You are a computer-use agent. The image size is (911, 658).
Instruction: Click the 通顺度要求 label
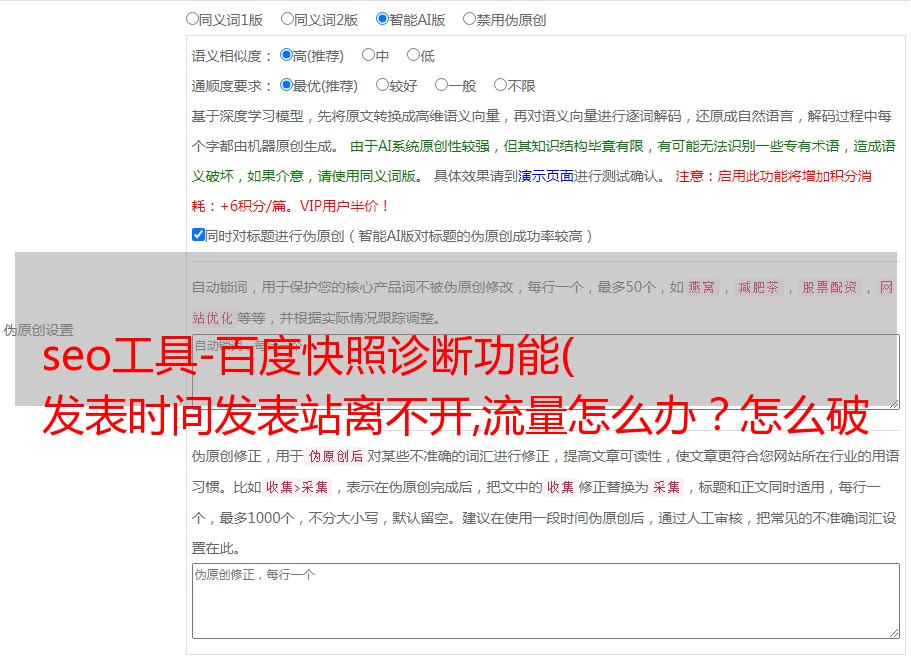point(232,86)
